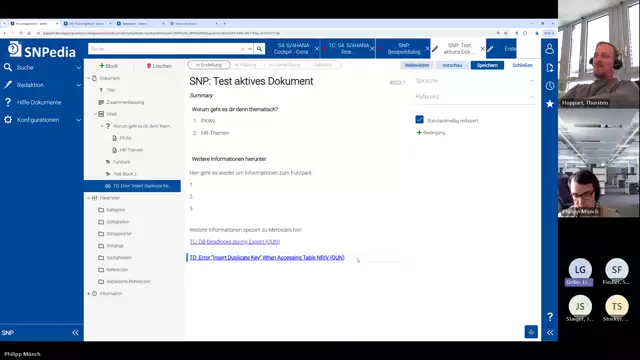
Task: Click into the Suche input field
Action: coord(165,49)
